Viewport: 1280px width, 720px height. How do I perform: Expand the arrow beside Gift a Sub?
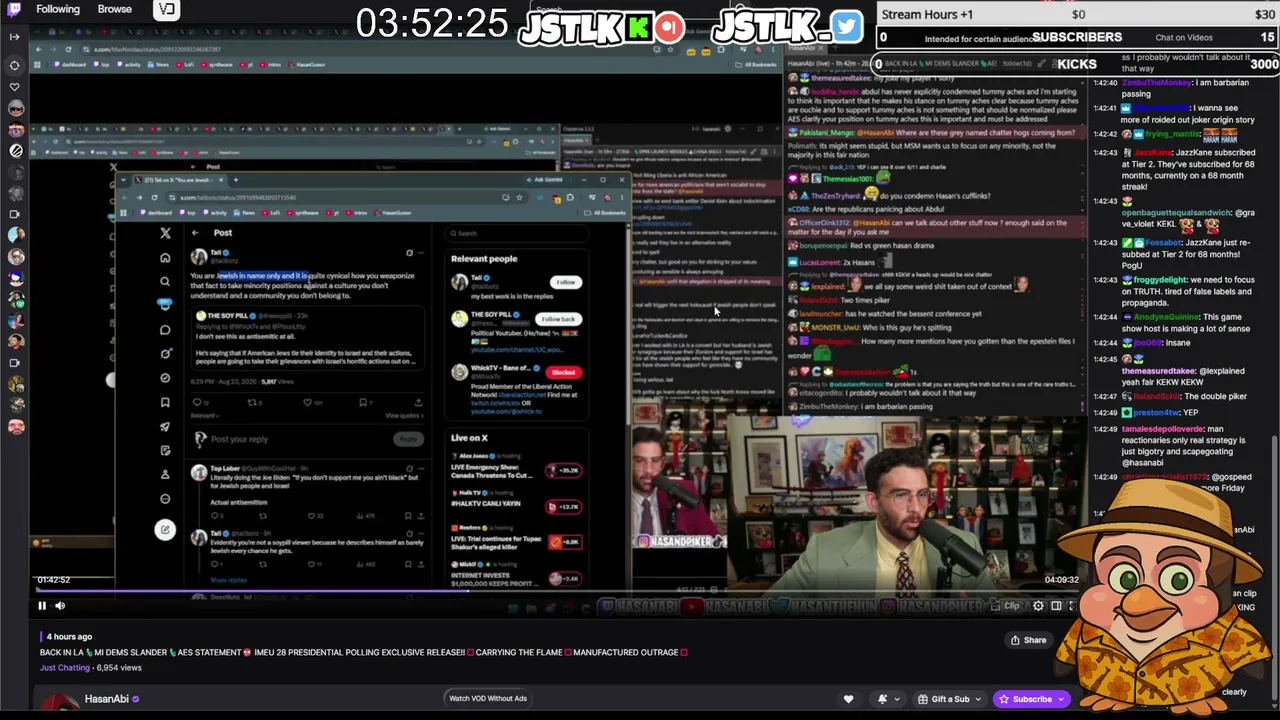click(980, 699)
